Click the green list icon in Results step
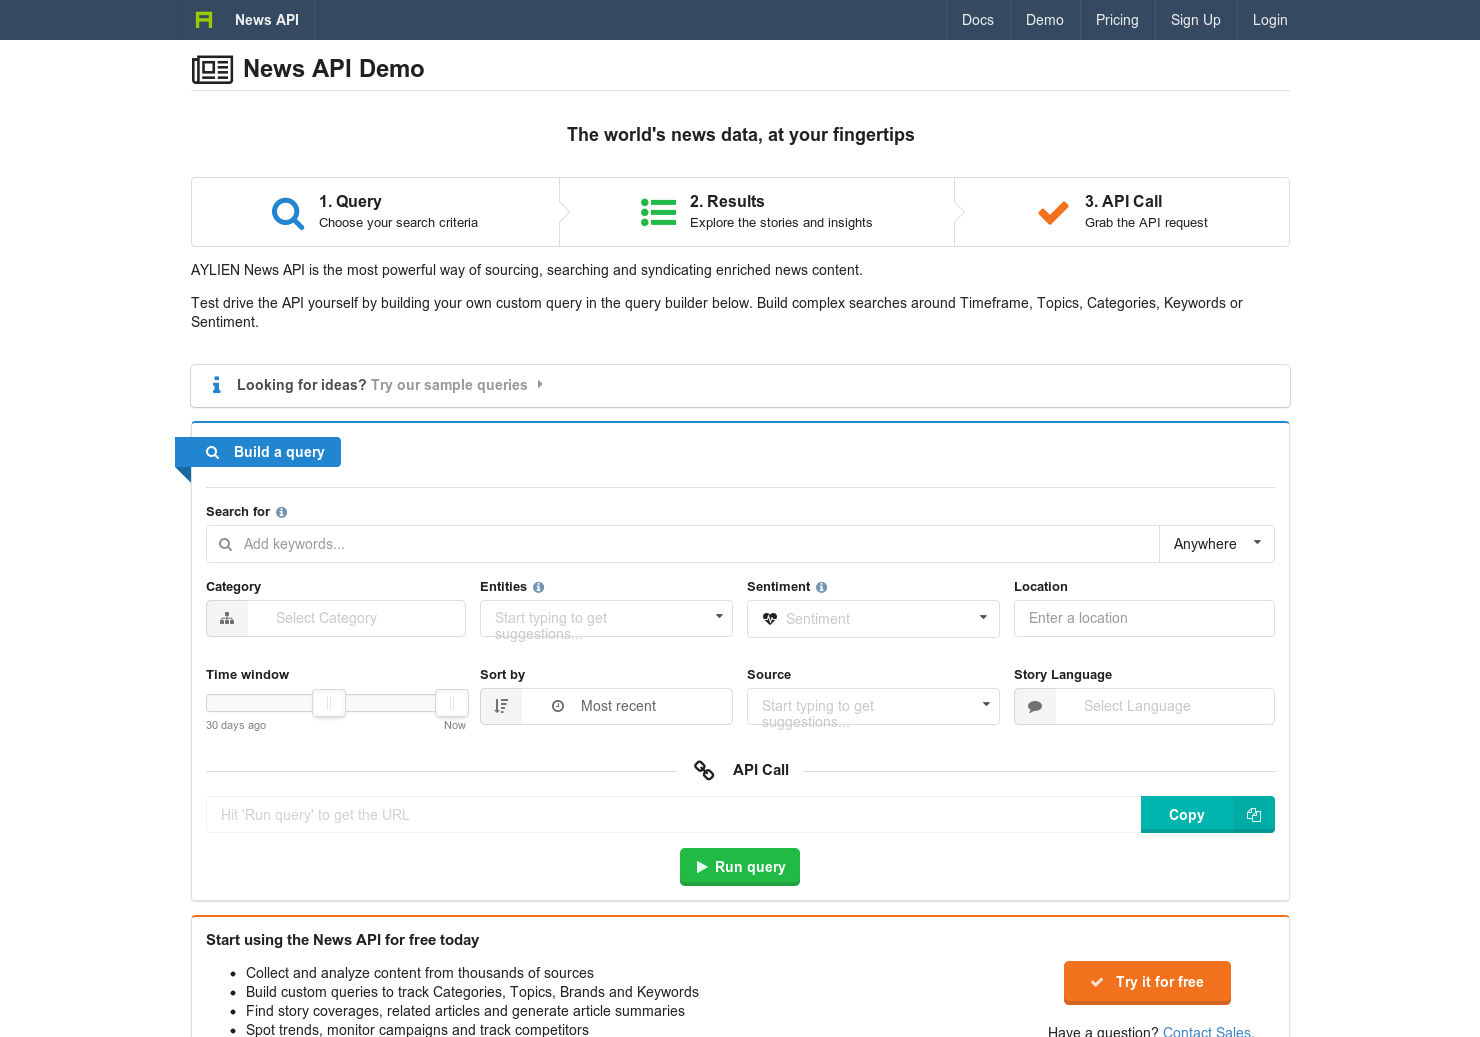The width and height of the screenshot is (1480, 1037). point(658,212)
